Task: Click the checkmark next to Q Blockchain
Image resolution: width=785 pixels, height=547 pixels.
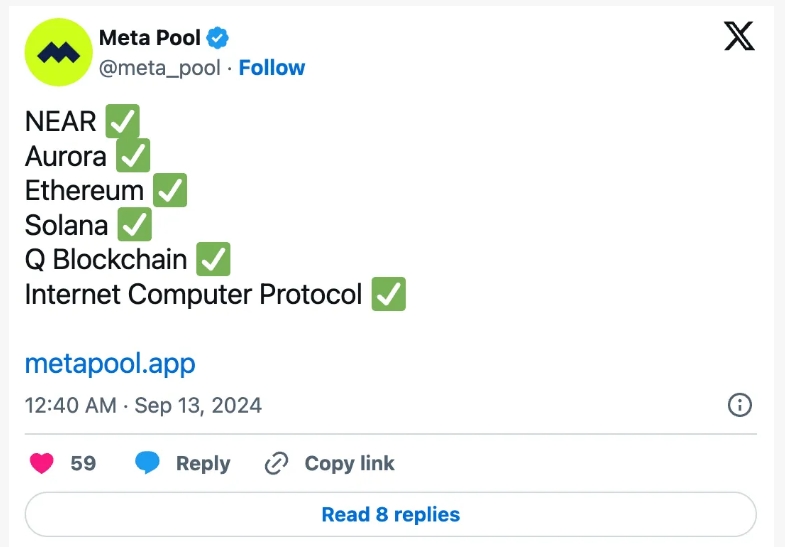Action: (x=213, y=259)
